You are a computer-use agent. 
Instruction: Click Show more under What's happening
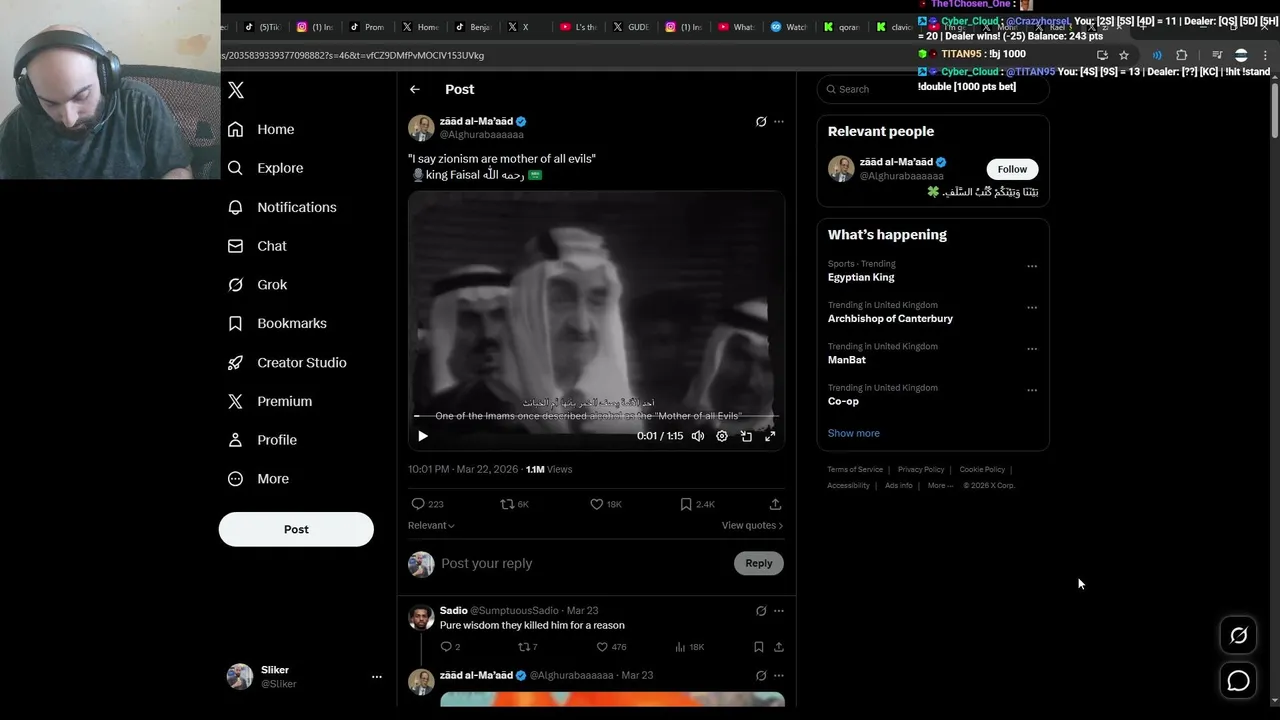click(x=853, y=433)
